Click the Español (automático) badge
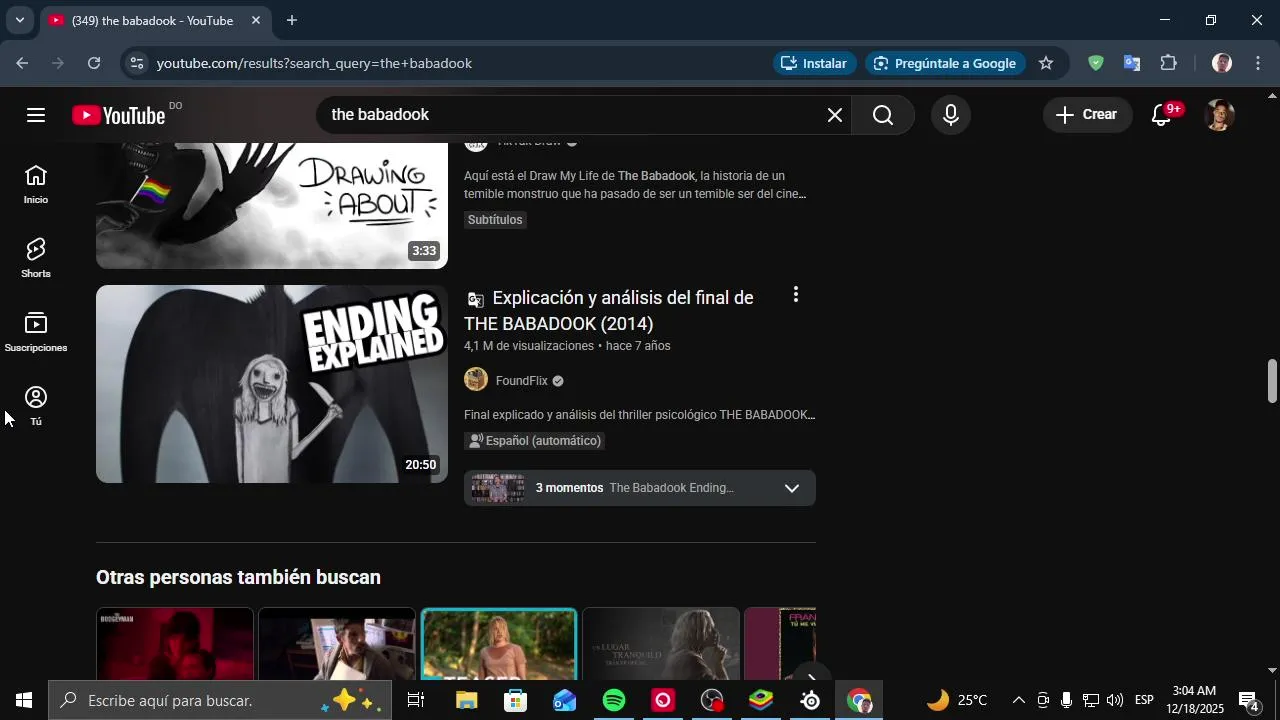 click(x=535, y=441)
